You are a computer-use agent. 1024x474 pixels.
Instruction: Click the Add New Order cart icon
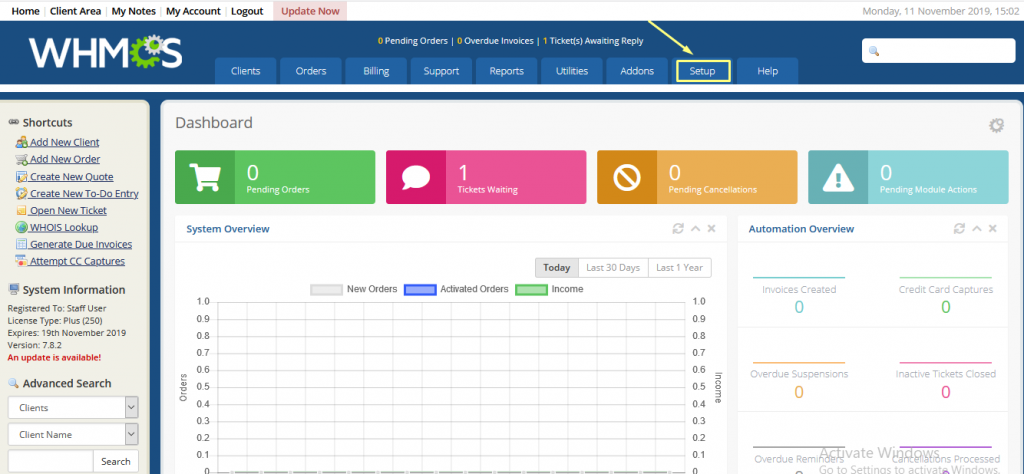[21, 159]
